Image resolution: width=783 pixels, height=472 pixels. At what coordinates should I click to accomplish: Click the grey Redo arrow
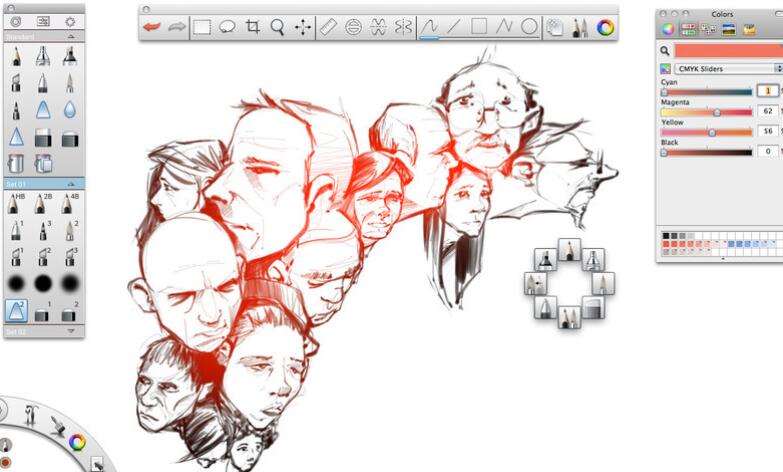coord(177,27)
